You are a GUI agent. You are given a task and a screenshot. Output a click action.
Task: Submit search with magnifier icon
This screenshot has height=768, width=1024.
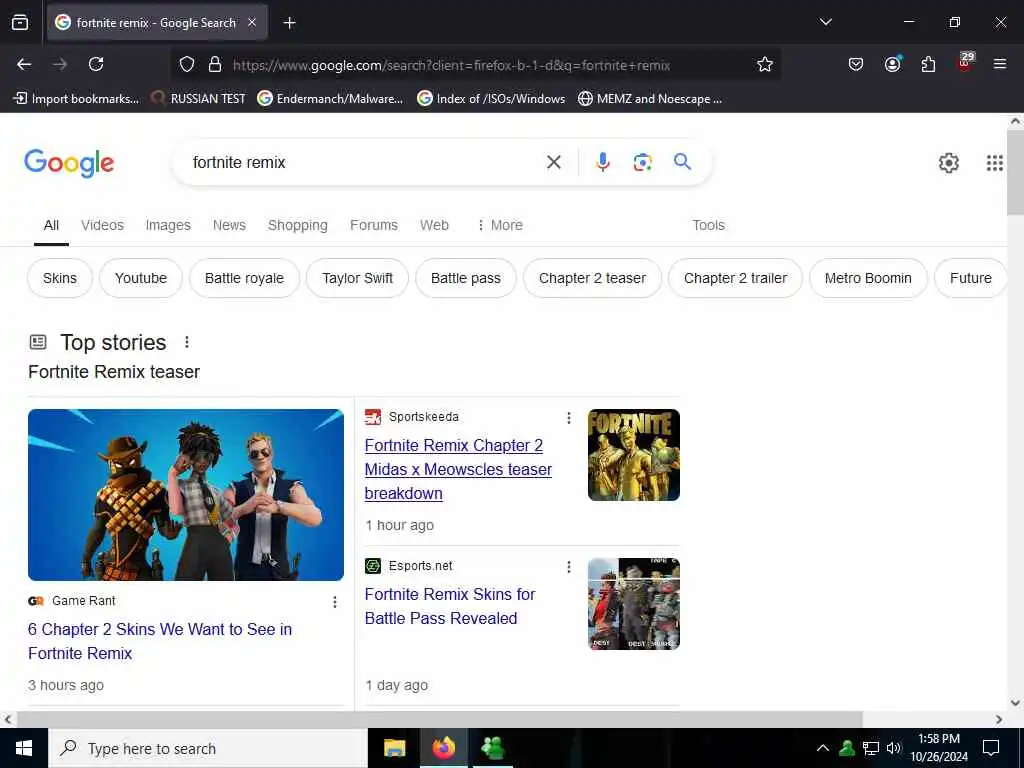click(682, 161)
